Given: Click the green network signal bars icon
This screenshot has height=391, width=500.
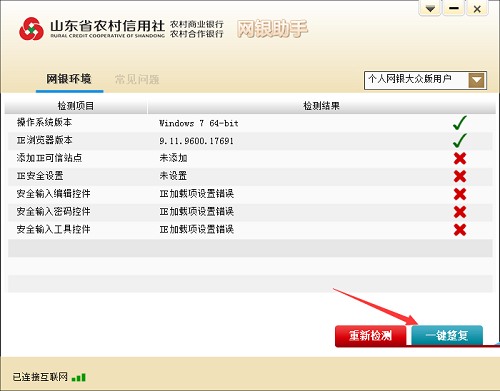Looking at the screenshot, I should pos(79,377).
